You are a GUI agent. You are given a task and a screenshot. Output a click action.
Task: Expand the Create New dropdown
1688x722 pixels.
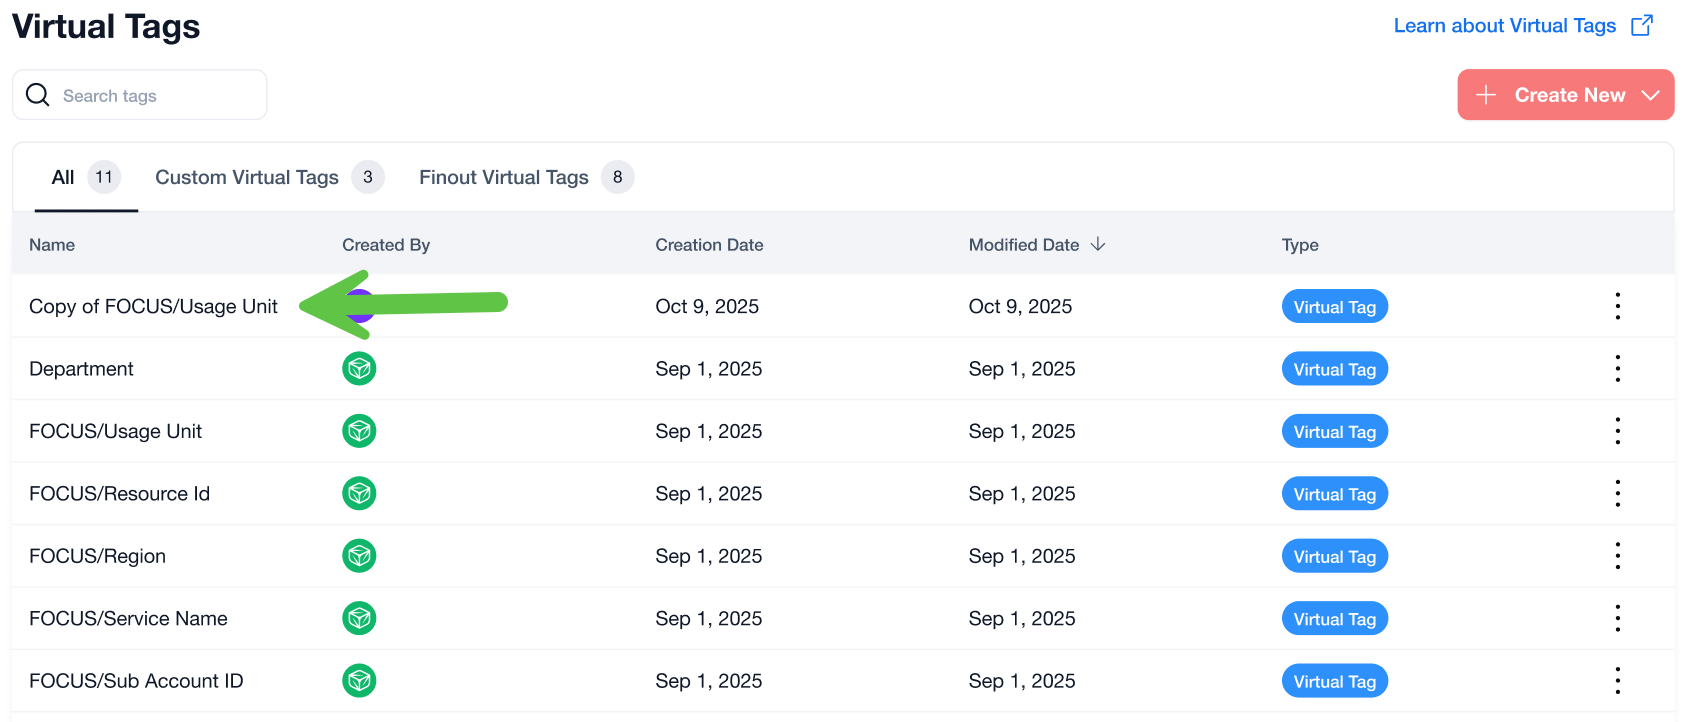click(x=1650, y=95)
